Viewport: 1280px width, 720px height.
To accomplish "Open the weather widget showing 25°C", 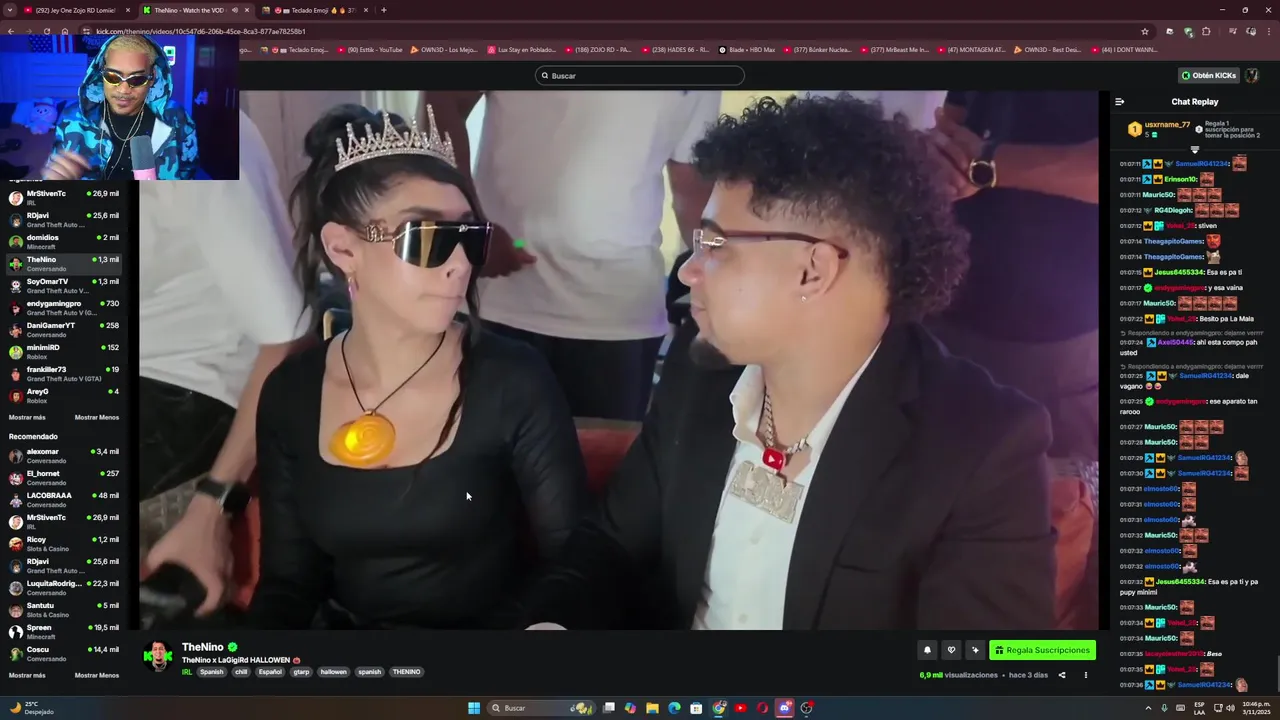I will [x=31, y=708].
